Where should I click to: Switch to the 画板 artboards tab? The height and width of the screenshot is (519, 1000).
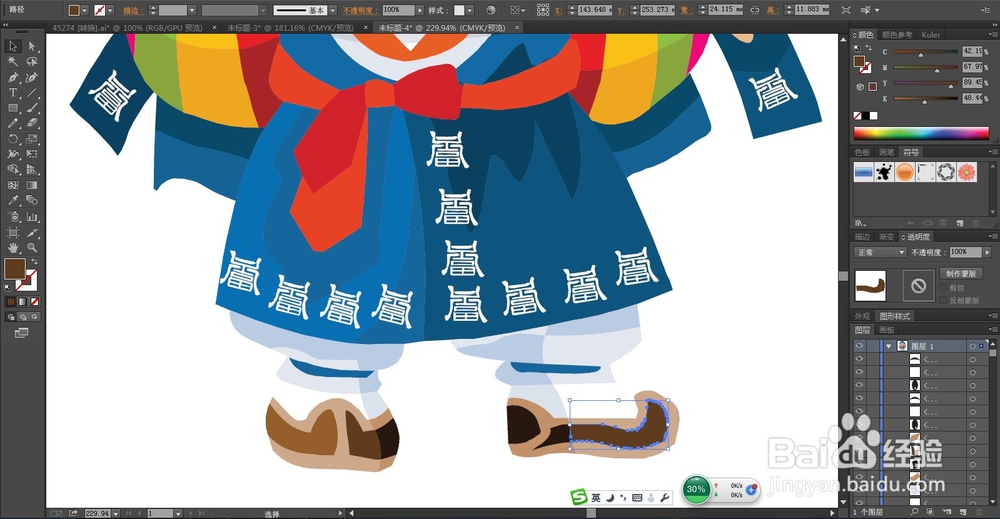[886, 330]
